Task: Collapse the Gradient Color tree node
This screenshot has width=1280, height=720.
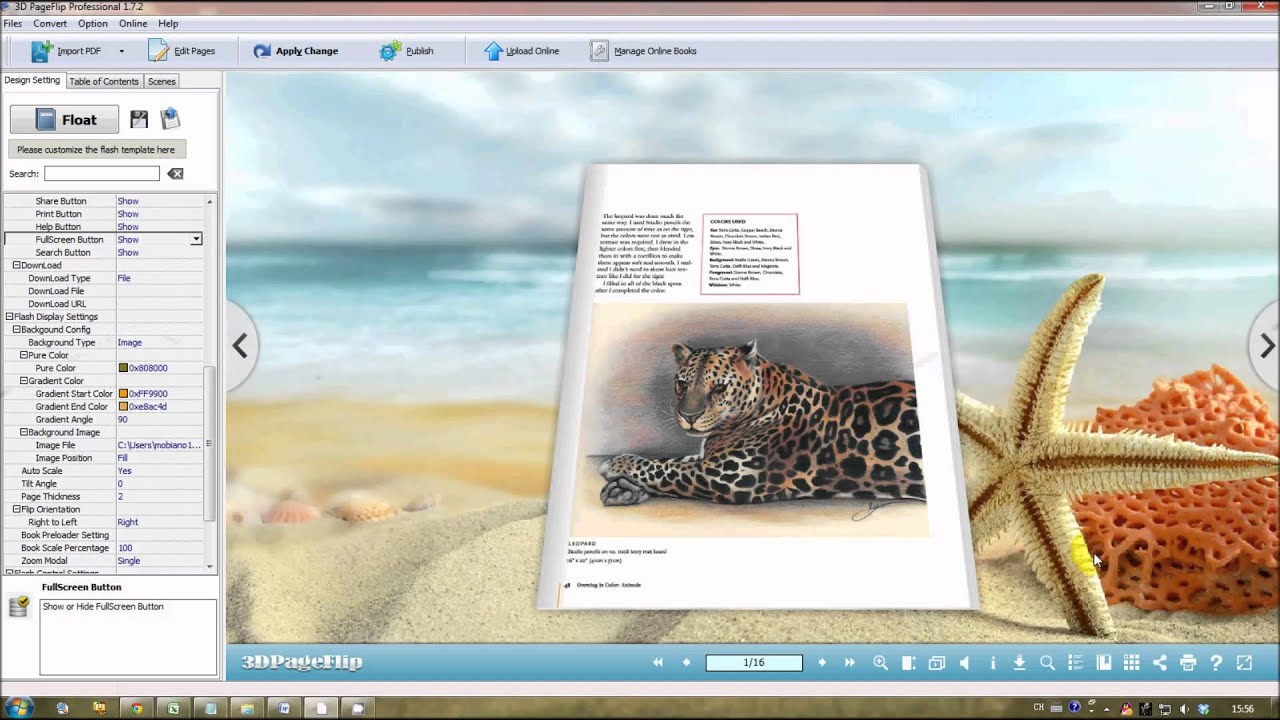Action: (24, 381)
